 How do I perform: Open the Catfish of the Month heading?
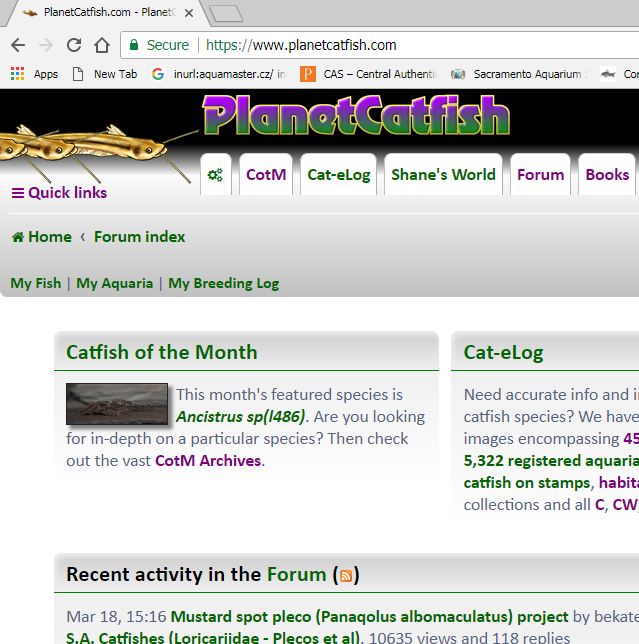pos(162,352)
